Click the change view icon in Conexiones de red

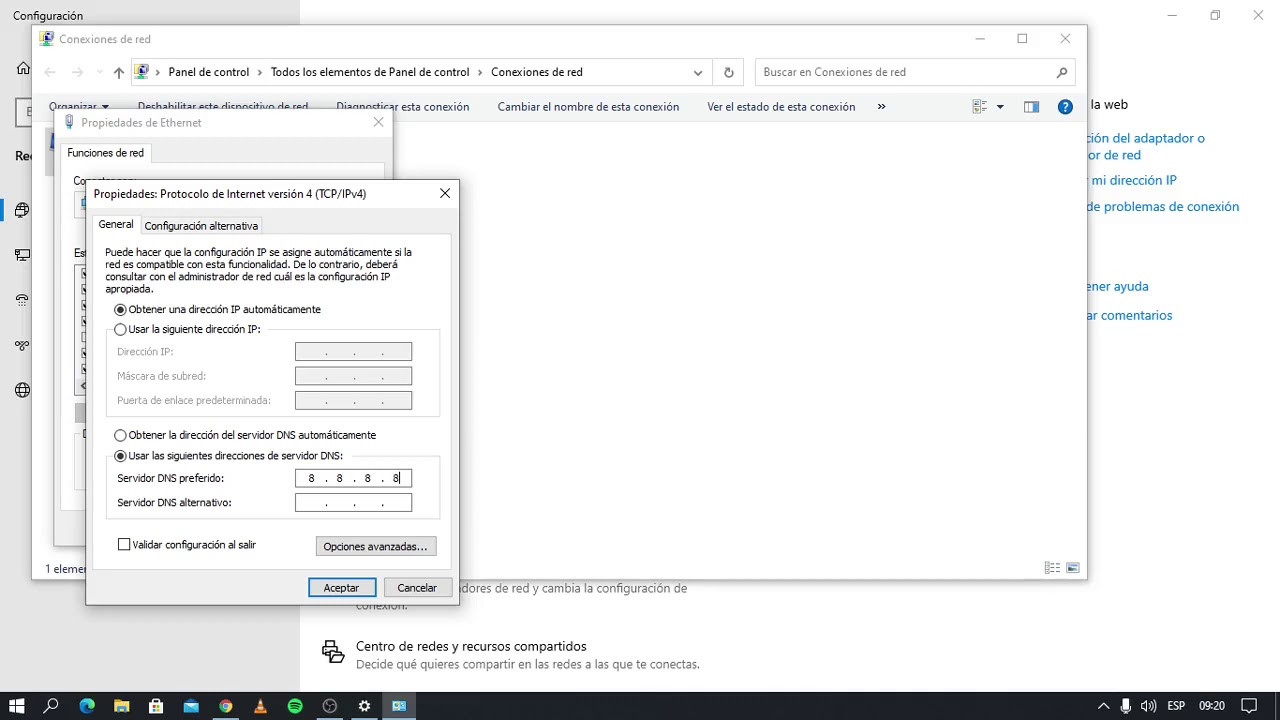tap(980, 107)
